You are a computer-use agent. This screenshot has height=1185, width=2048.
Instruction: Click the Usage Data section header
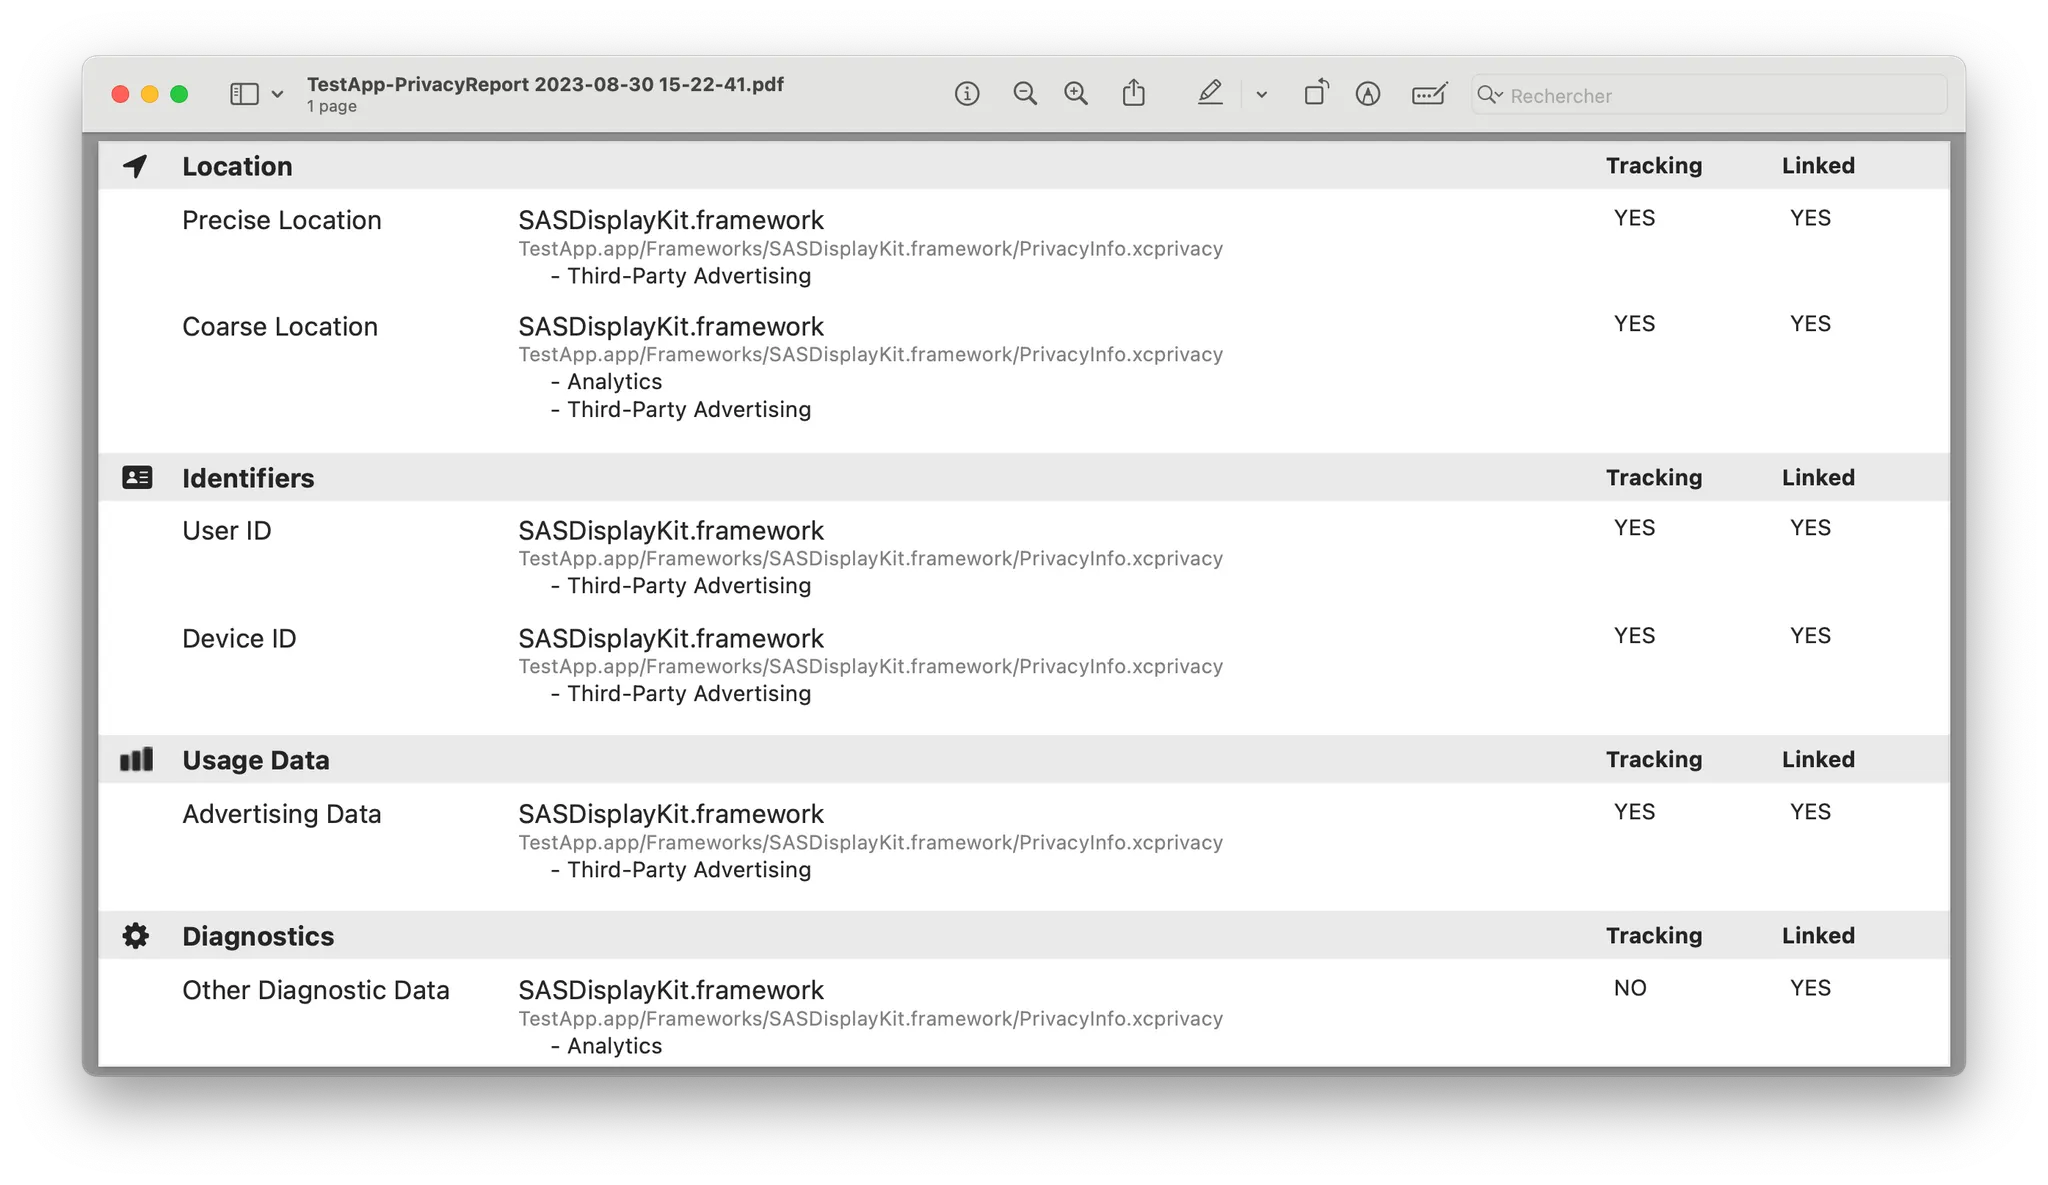point(255,760)
